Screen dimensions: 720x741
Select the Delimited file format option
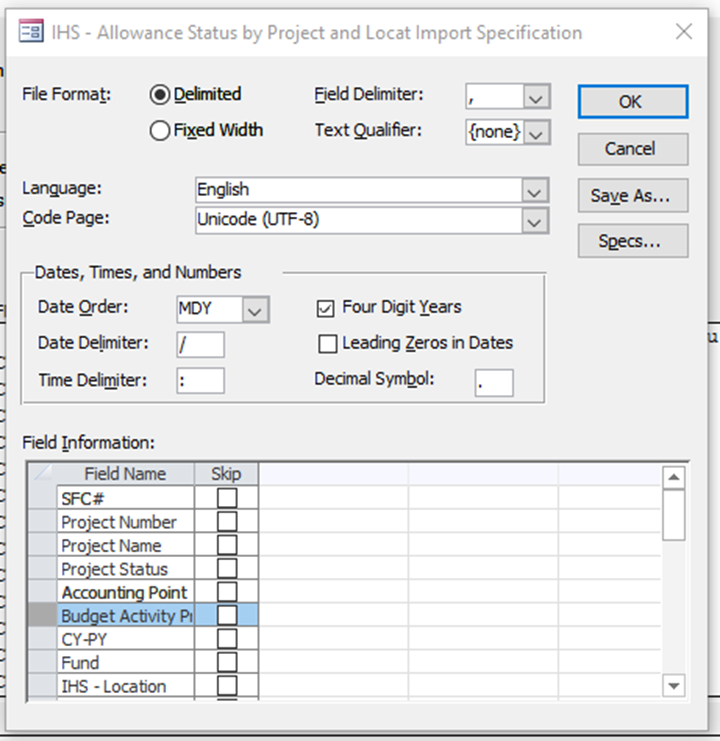click(160, 95)
